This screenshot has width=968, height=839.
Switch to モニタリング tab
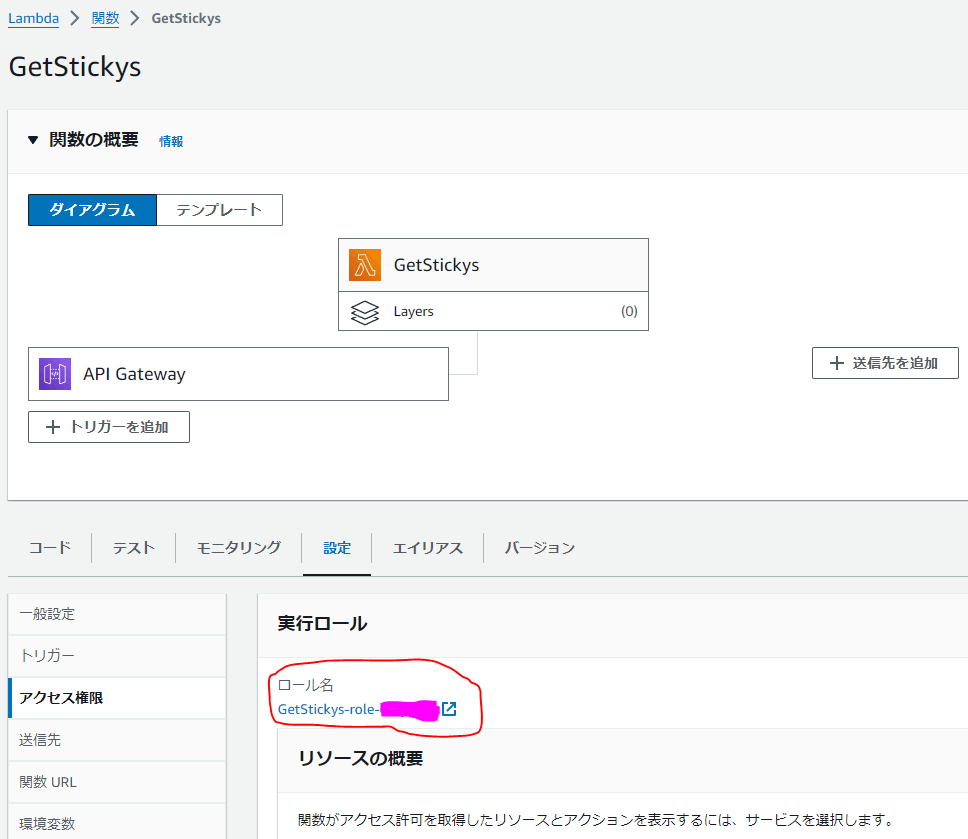click(x=238, y=548)
